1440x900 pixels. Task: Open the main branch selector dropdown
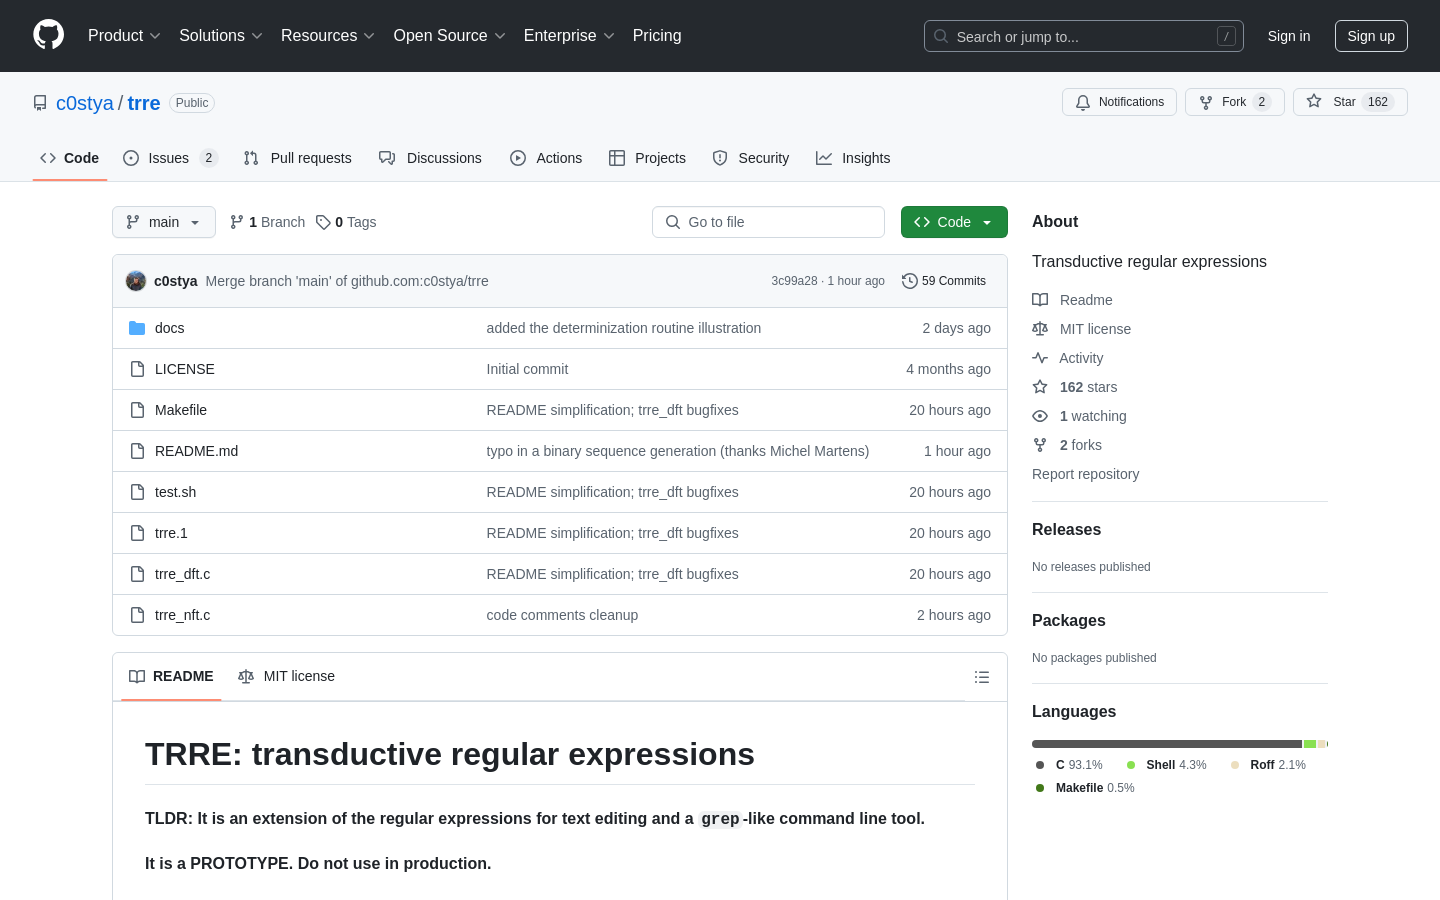(164, 222)
